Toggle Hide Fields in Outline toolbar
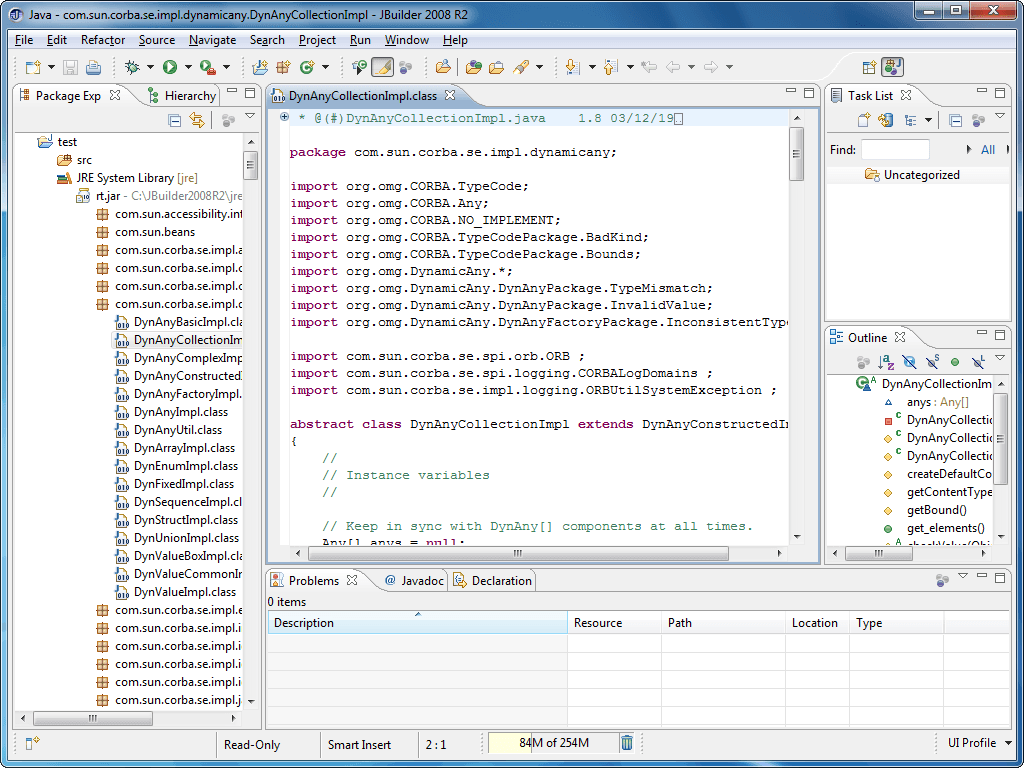The image size is (1024, 768). pyautogui.click(x=909, y=361)
